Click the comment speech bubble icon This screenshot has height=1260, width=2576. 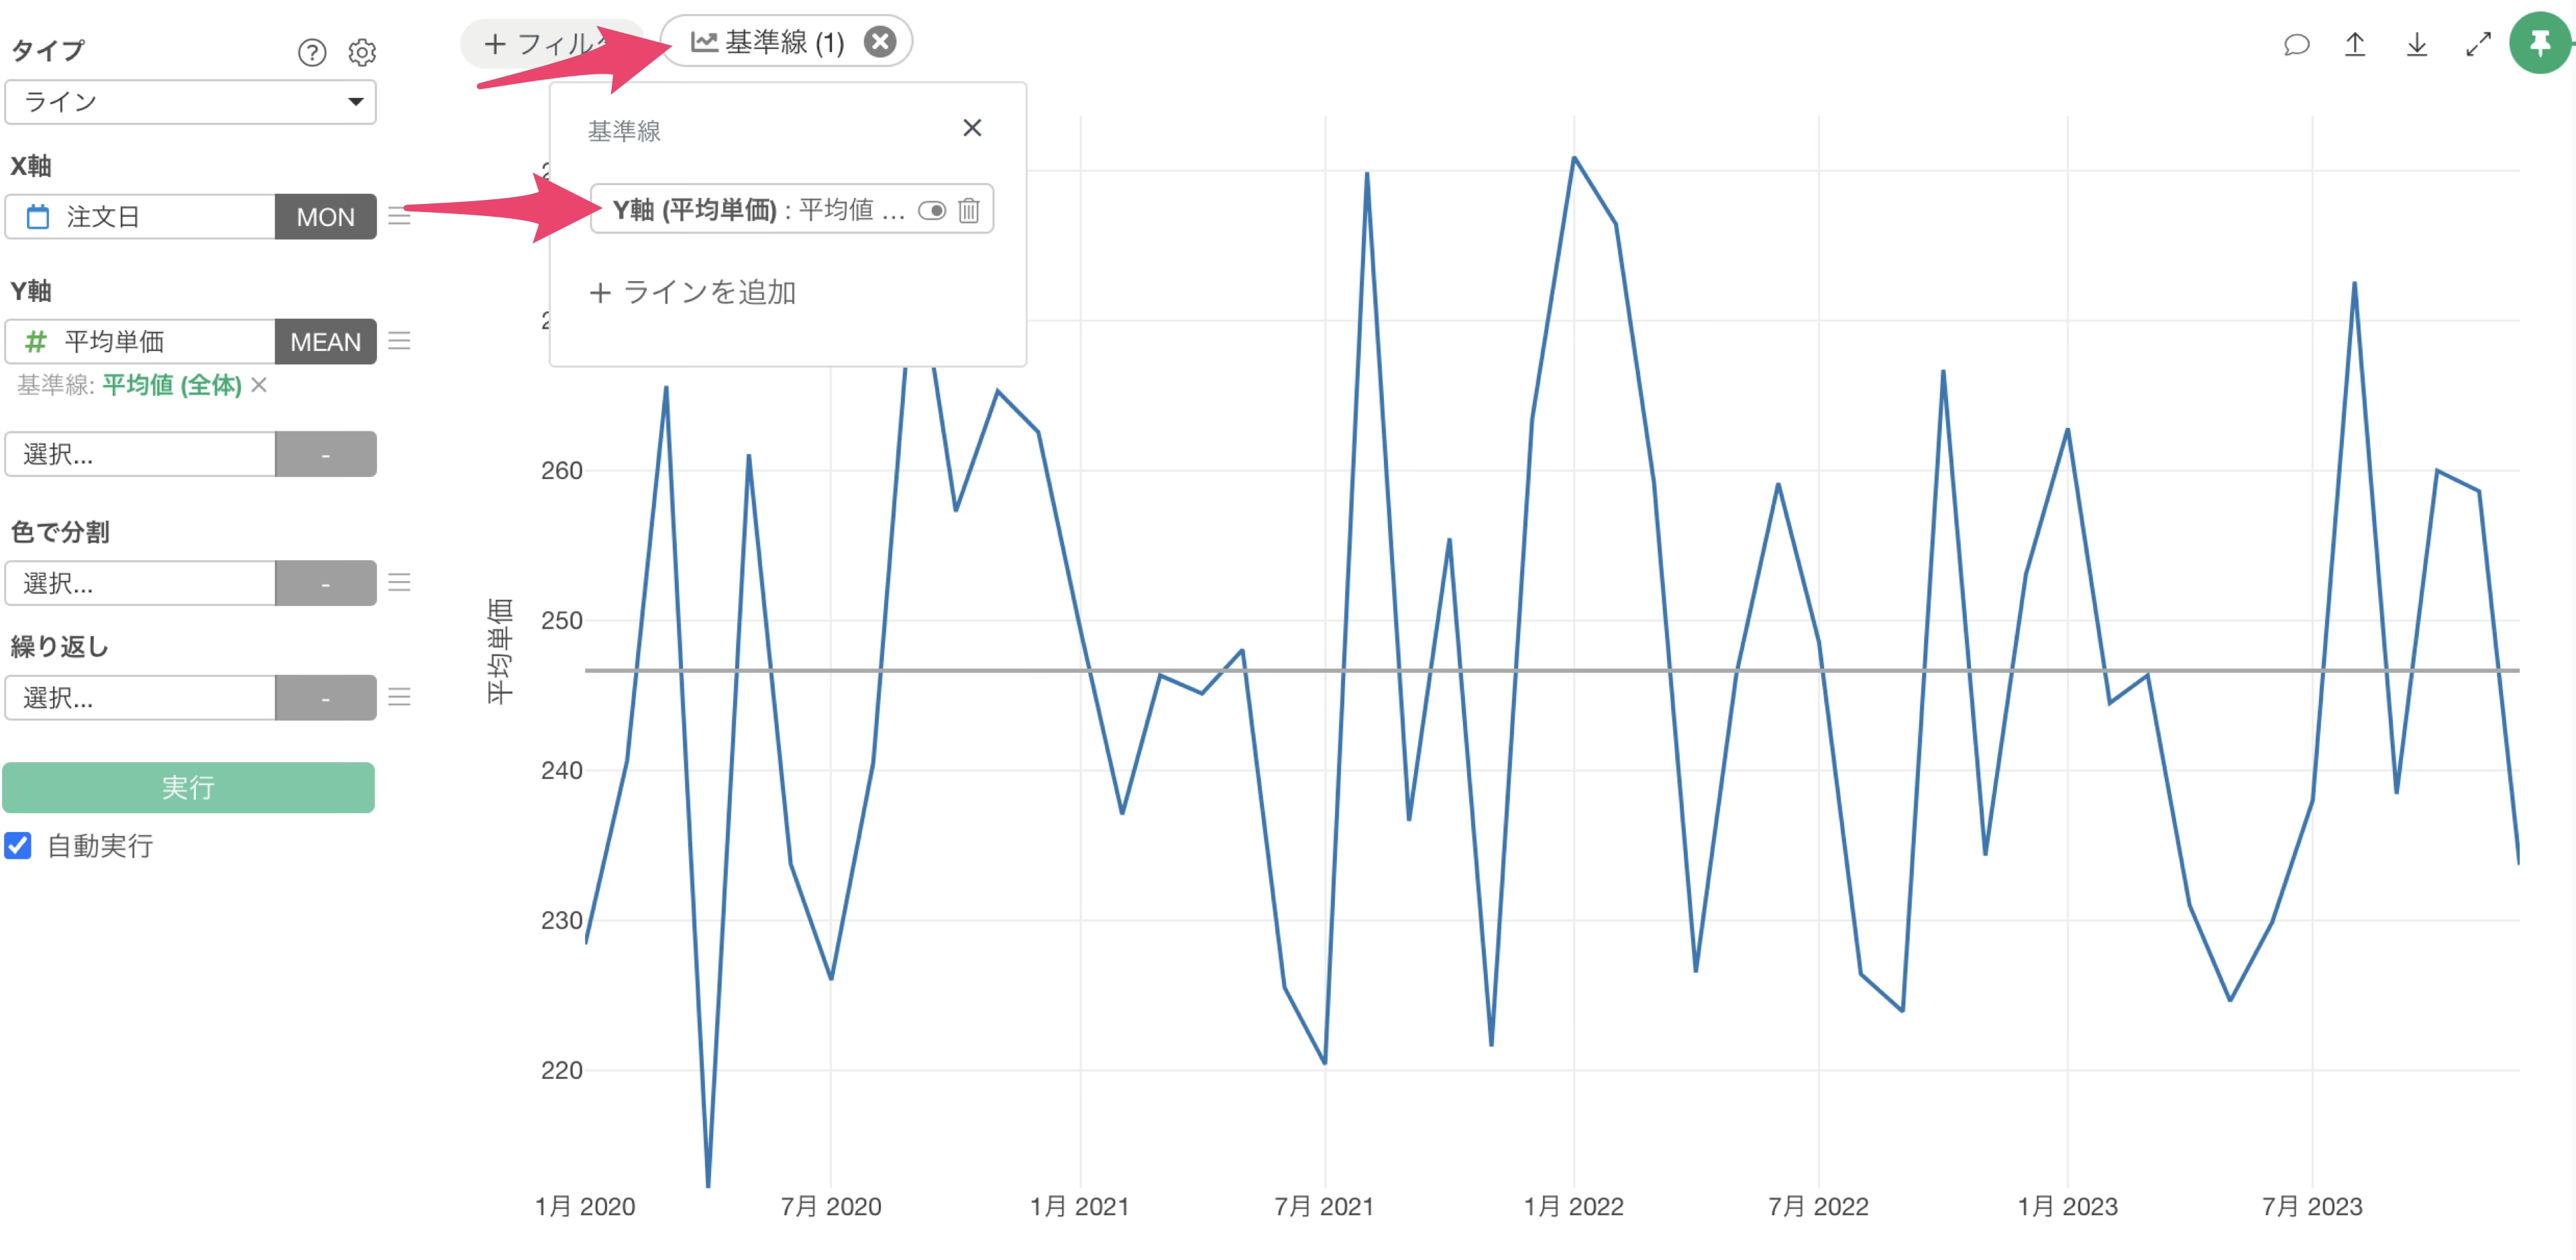click(2296, 45)
